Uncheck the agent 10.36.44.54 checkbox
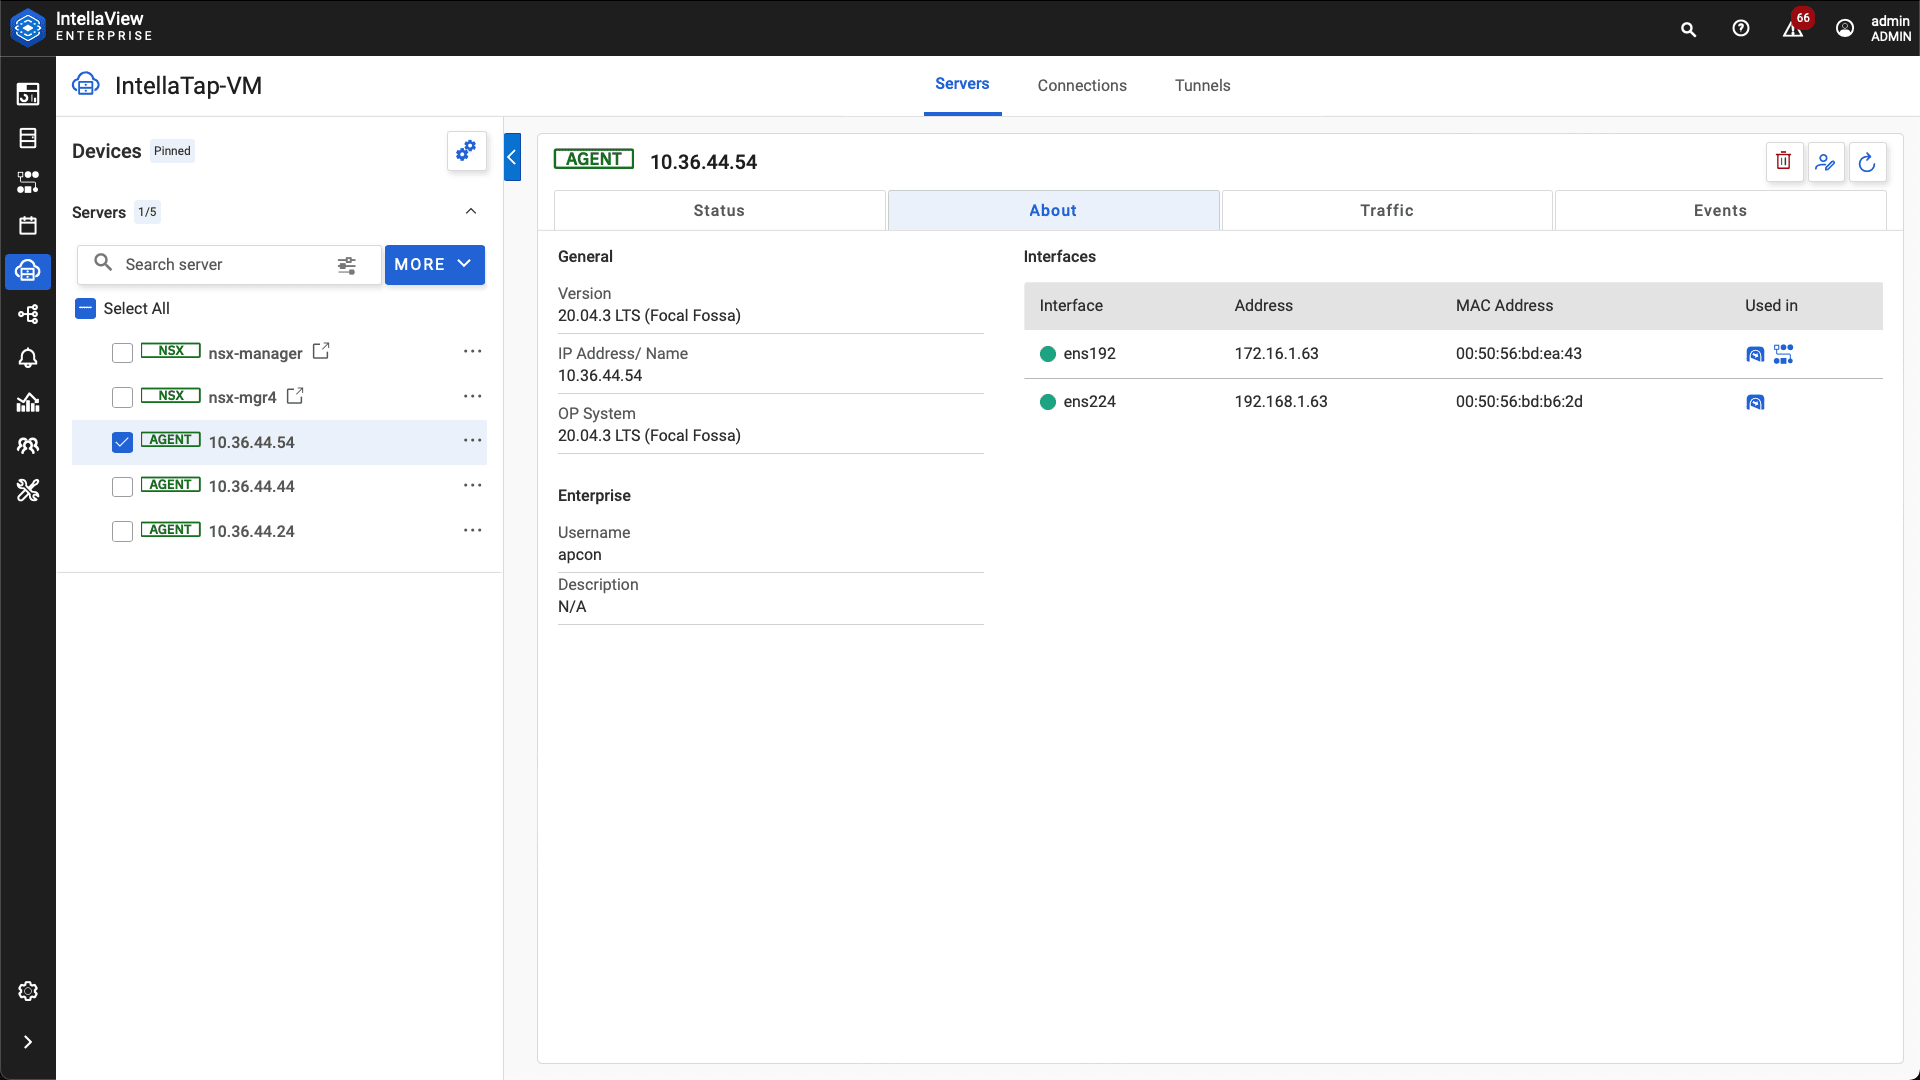Viewport: 1920px width, 1080px height. coord(121,442)
